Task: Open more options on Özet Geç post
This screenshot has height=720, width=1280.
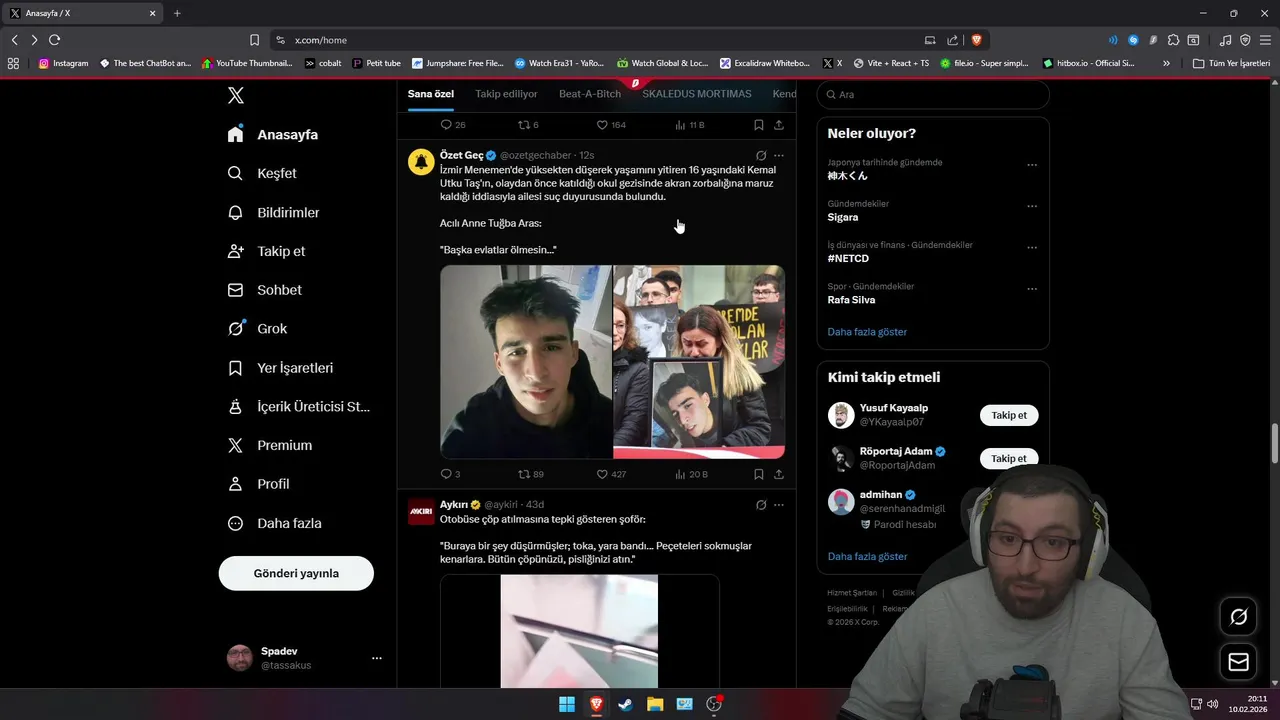Action: pos(779,156)
